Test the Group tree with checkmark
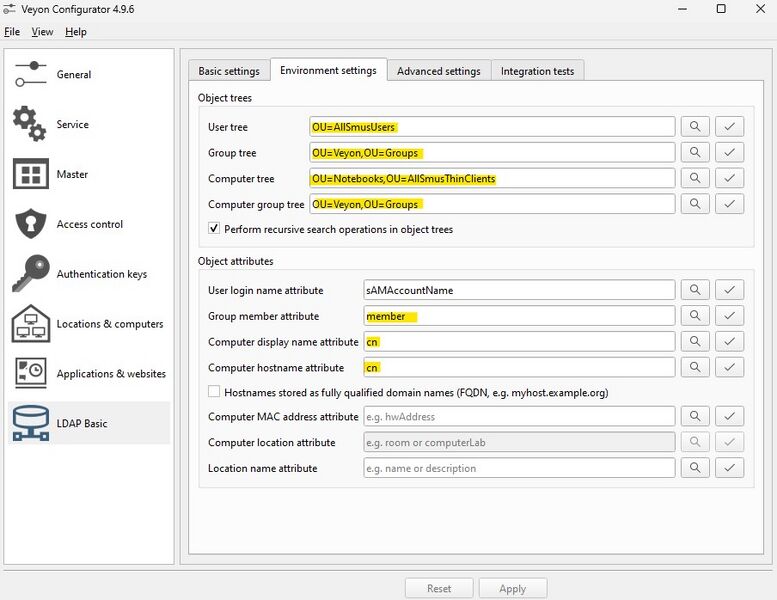777x600 pixels. click(729, 153)
